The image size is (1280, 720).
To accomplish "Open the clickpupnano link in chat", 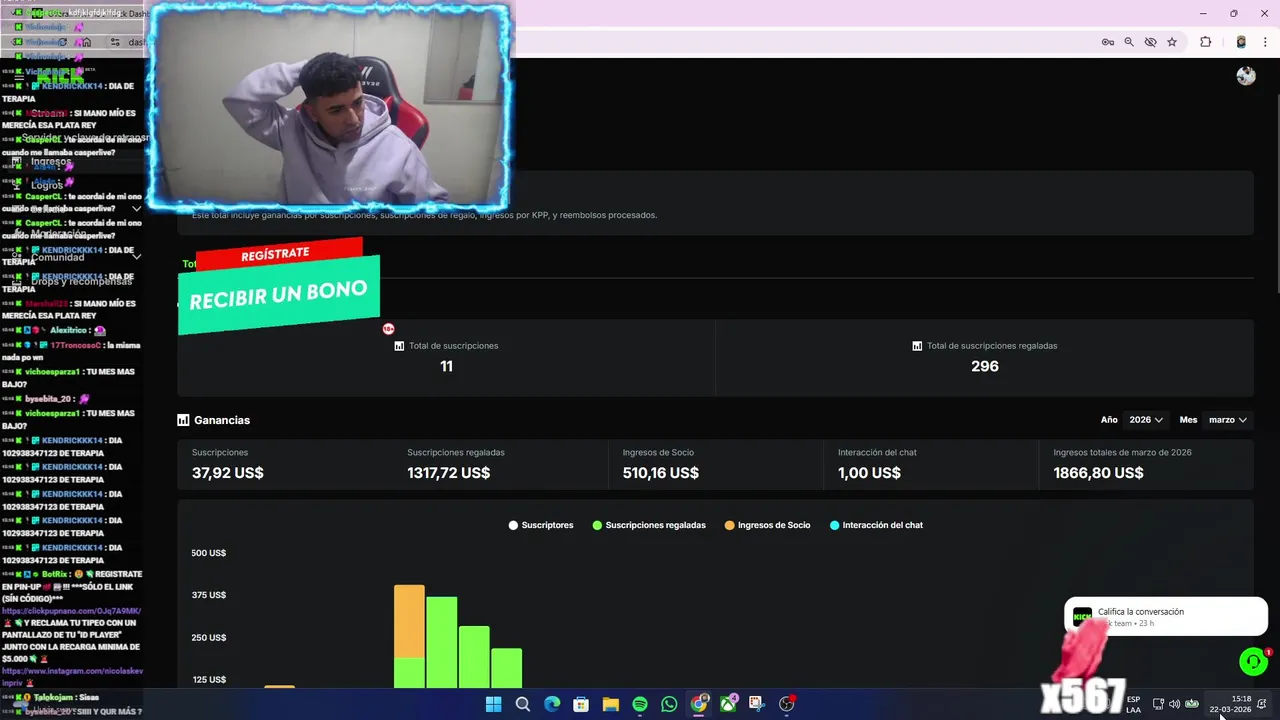I will (71, 611).
